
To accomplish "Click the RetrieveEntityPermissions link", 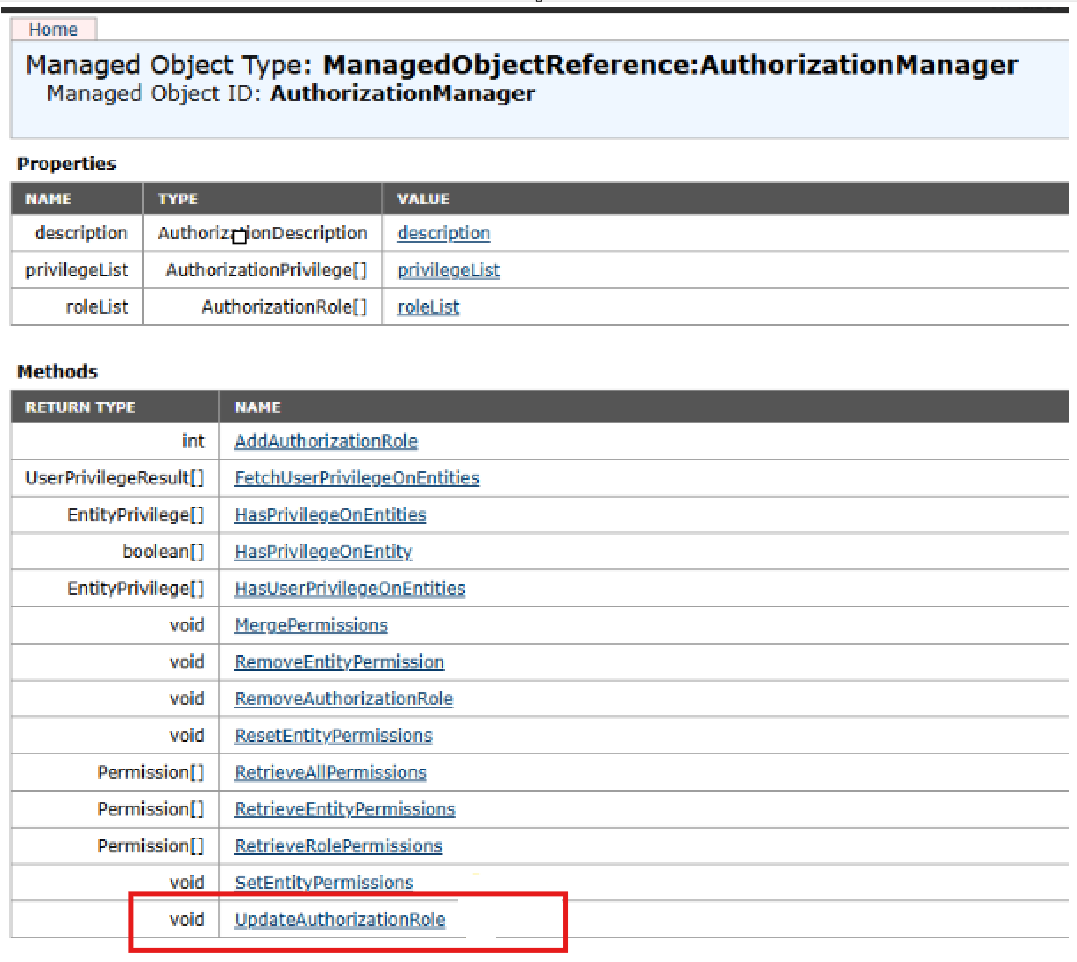I will 345,809.
